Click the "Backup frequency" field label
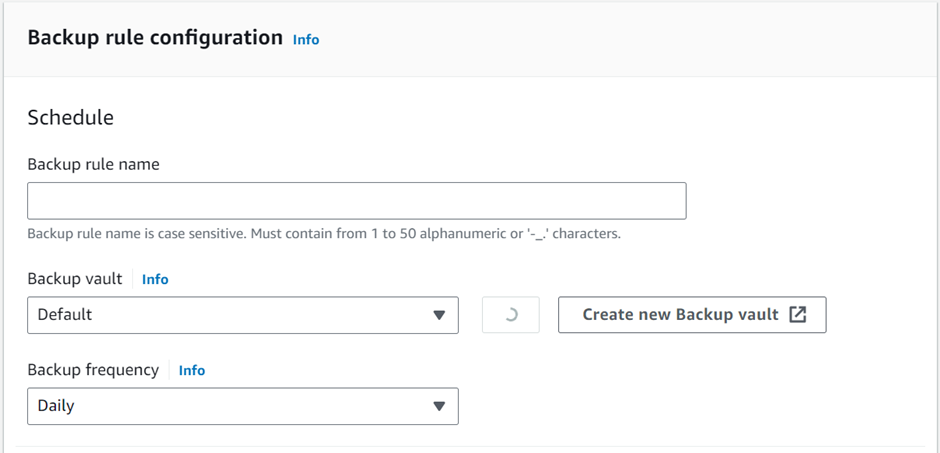Image resolution: width=940 pixels, height=453 pixels. coord(93,370)
